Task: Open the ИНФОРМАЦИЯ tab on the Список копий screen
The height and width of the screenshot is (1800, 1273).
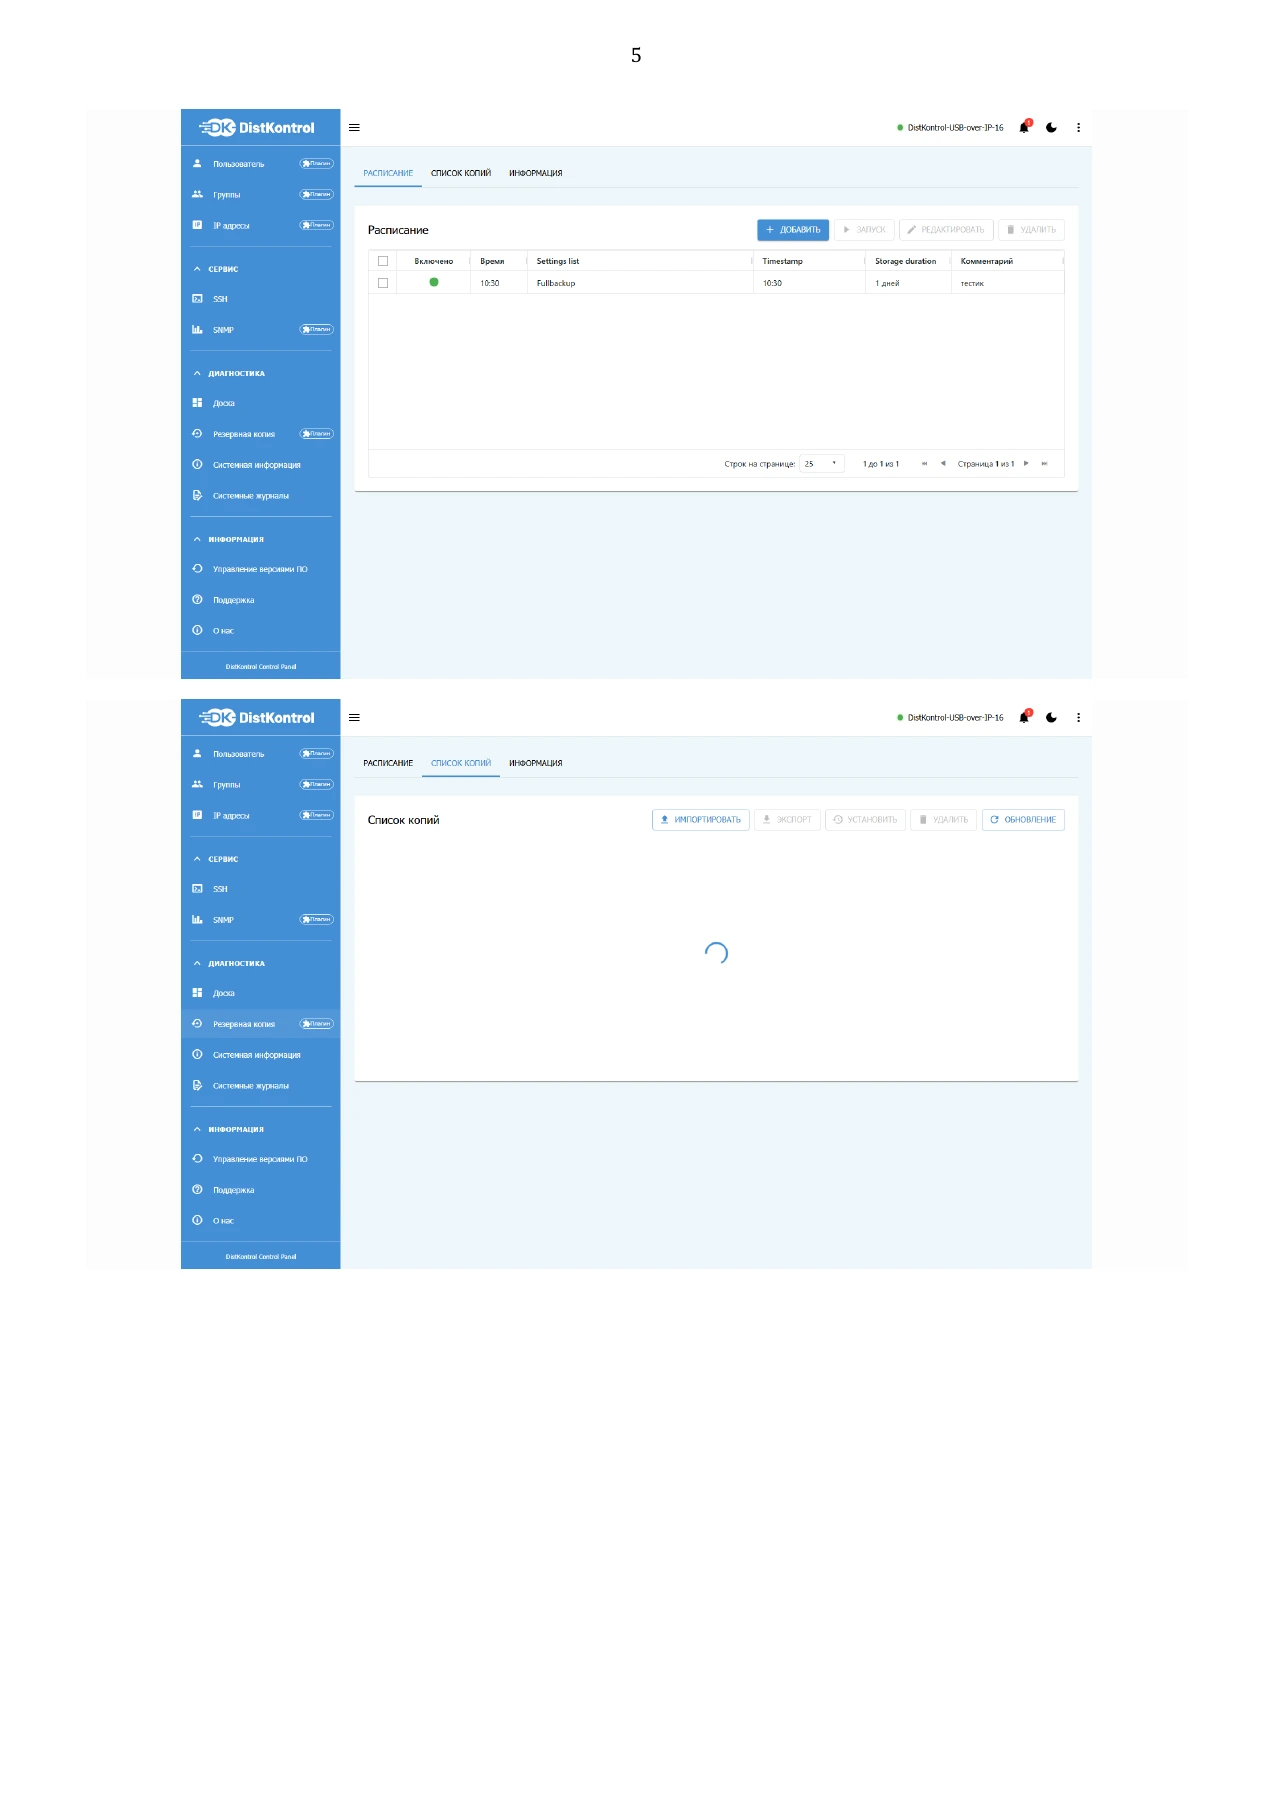Action: [x=536, y=763]
